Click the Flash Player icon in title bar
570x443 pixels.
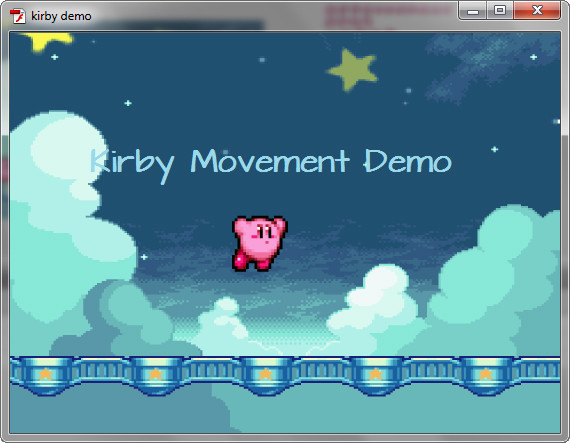[17, 16]
